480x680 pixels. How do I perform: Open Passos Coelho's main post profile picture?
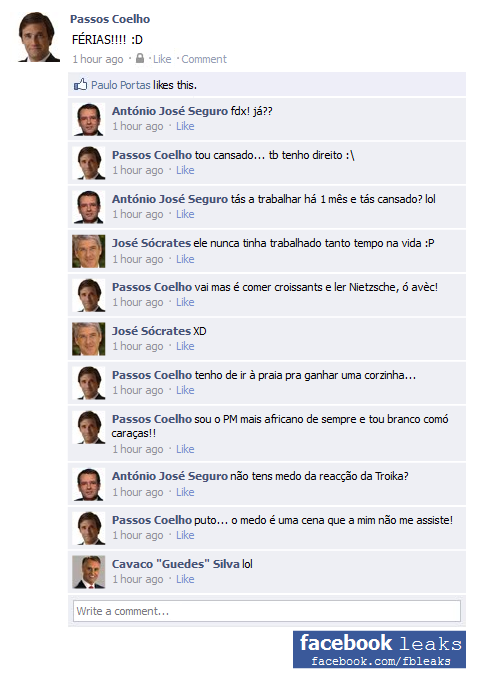[x=38, y=37]
